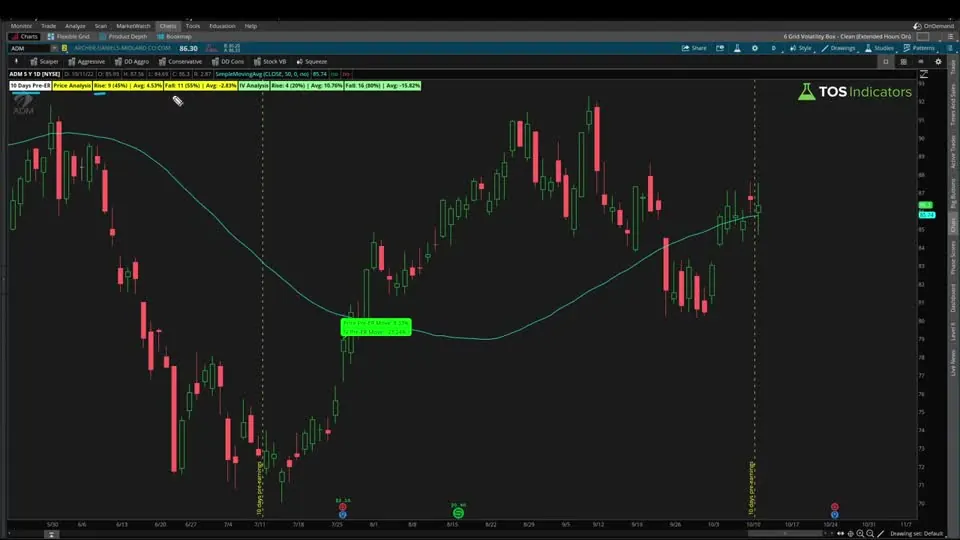Open the list menu icon beside grid selector
Screen dimensions: 960x540
pos(950,36)
